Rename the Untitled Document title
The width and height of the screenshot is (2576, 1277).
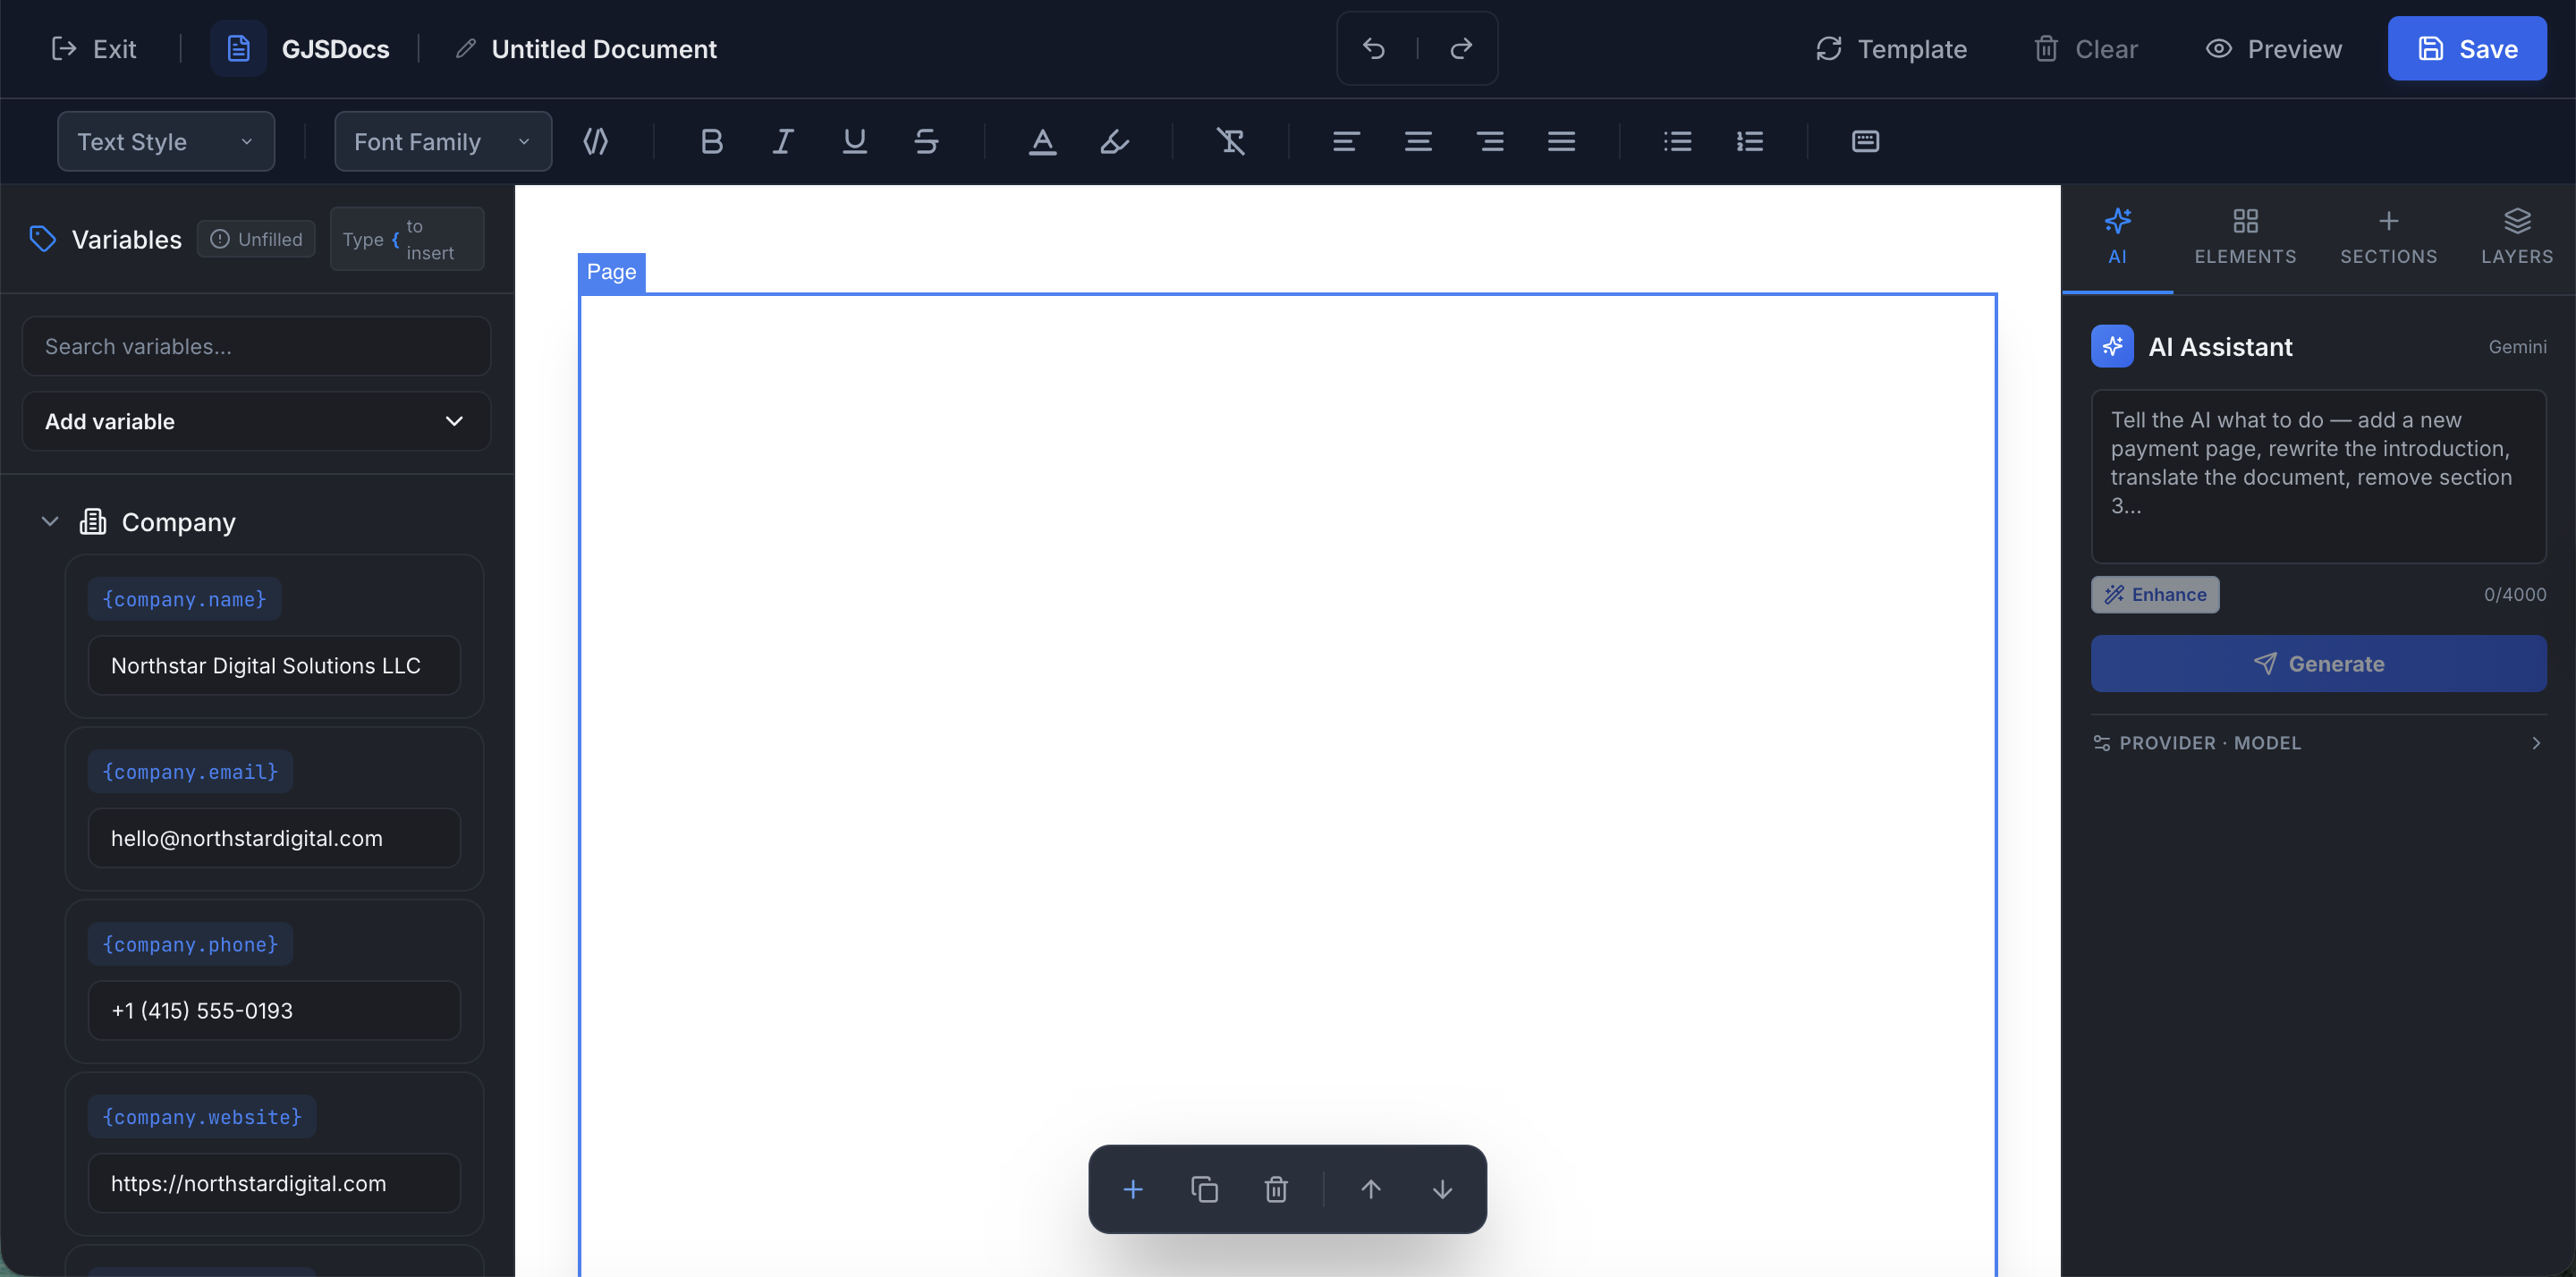pos(603,49)
